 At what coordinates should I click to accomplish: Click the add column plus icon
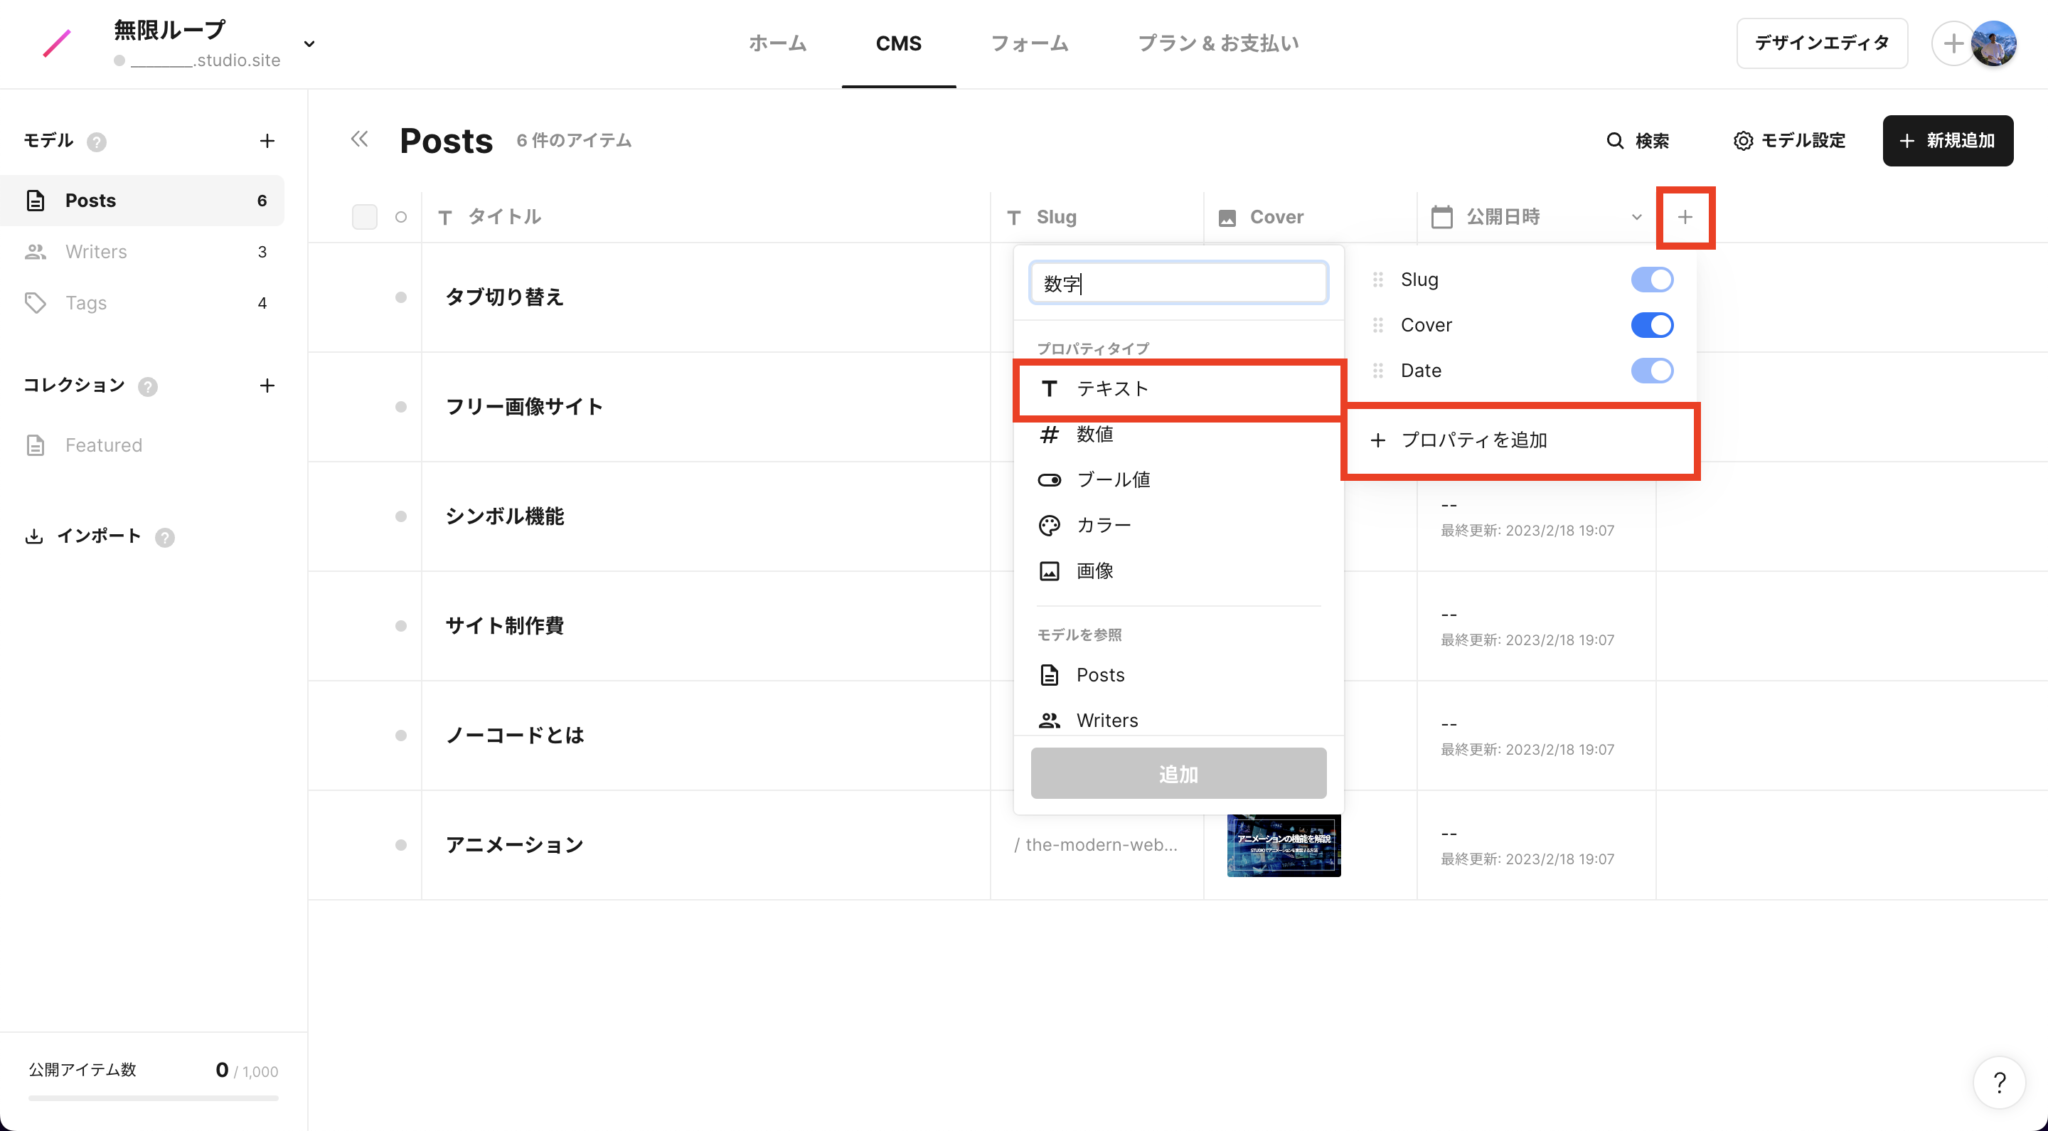click(x=1685, y=217)
